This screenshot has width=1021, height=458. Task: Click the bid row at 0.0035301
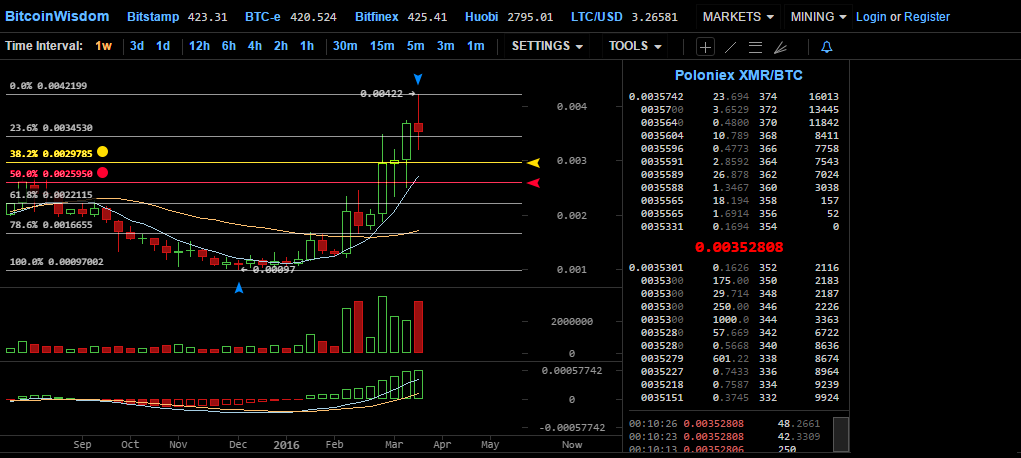[x=734, y=267]
